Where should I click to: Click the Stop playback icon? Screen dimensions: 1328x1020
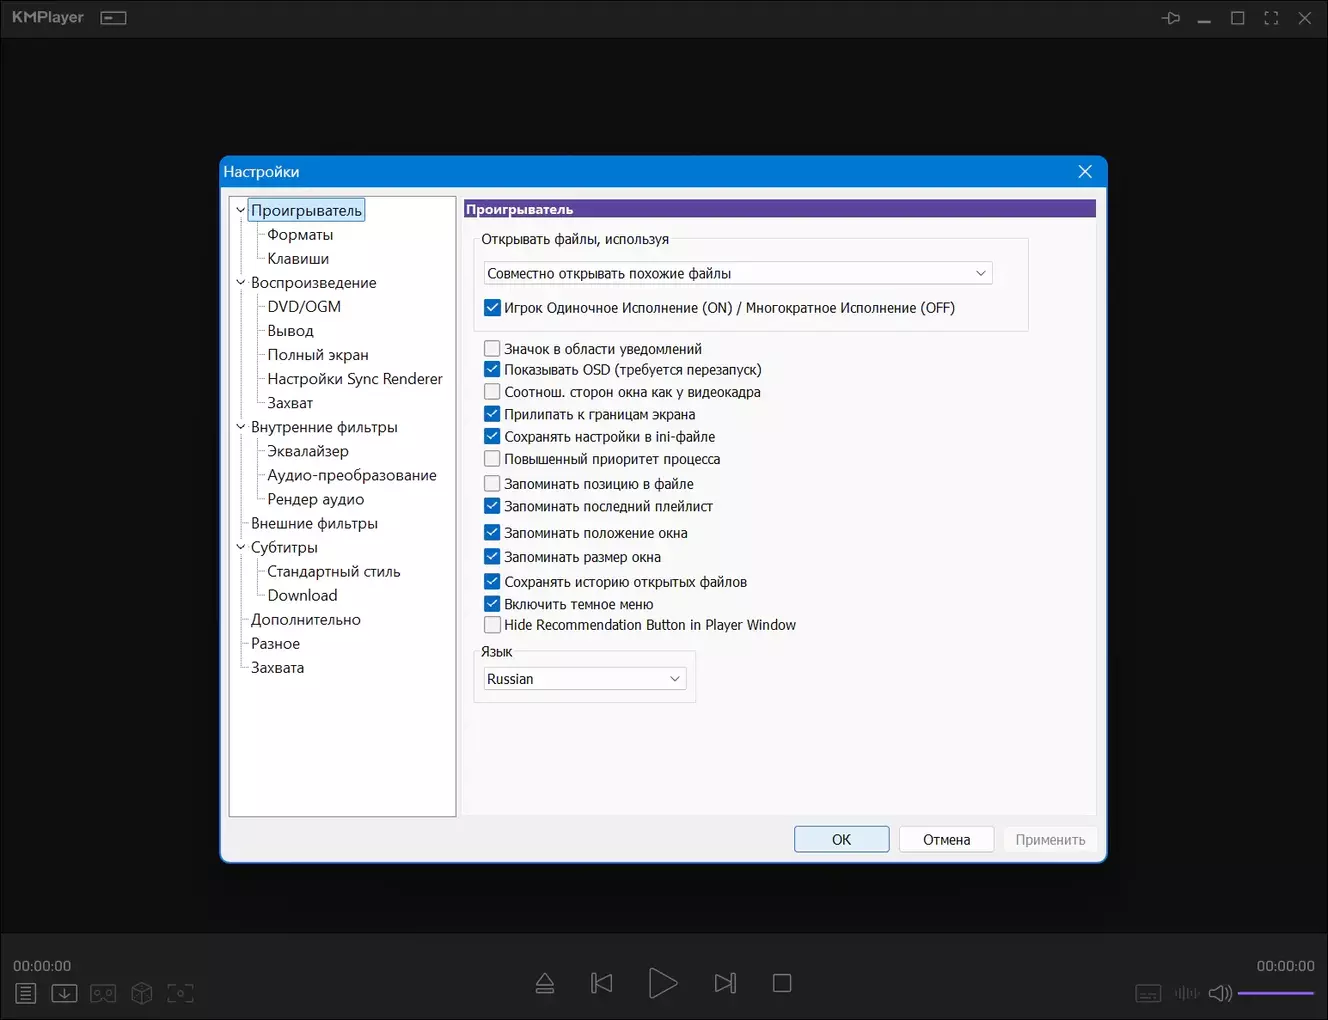pyautogui.click(x=782, y=983)
